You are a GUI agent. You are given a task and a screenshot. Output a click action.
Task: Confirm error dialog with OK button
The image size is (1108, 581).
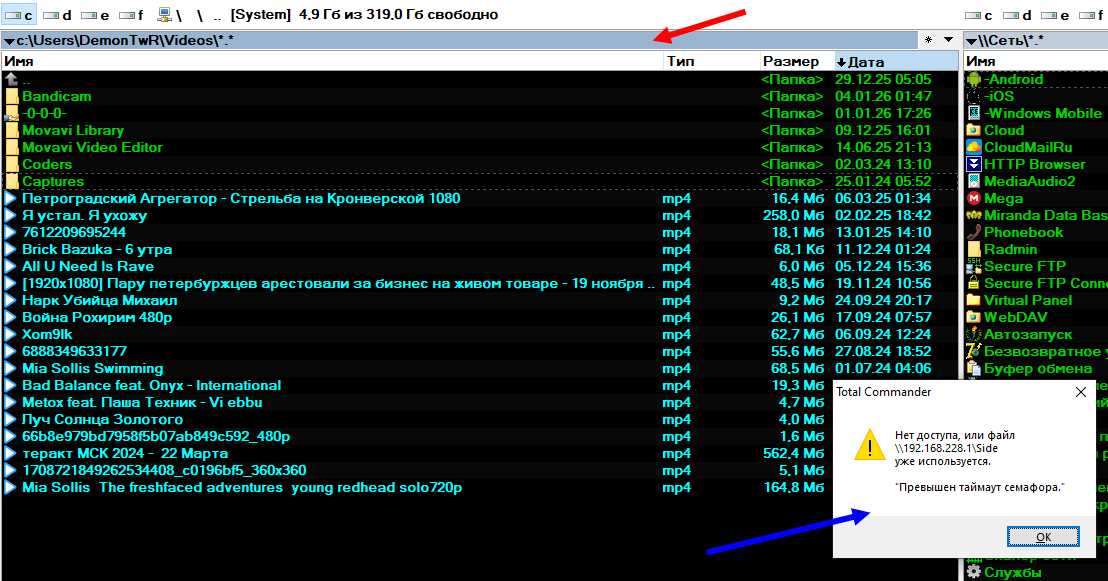pos(1043,536)
